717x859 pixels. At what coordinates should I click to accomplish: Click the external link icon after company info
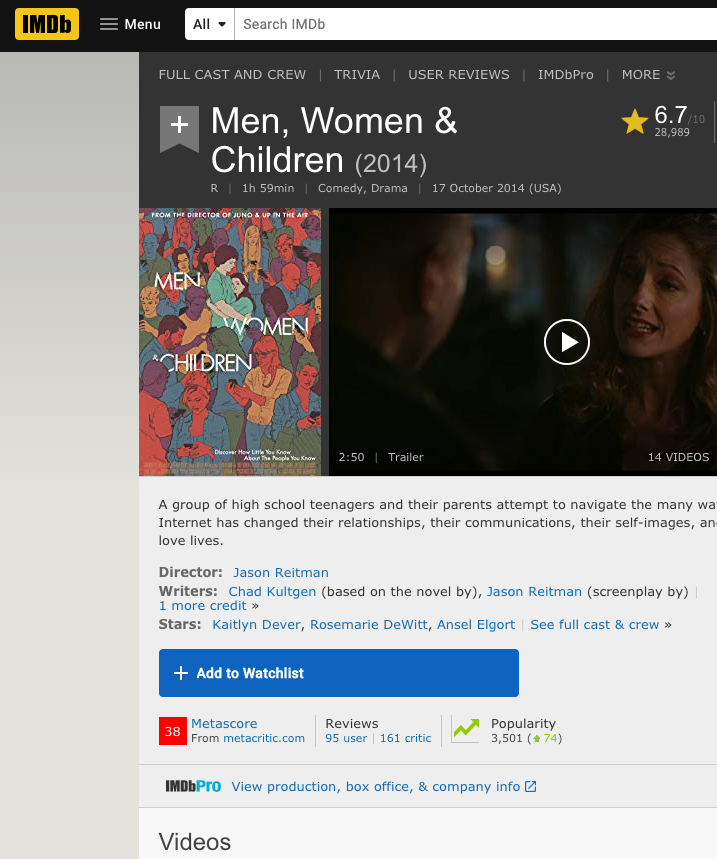pyautogui.click(x=530, y=787)
